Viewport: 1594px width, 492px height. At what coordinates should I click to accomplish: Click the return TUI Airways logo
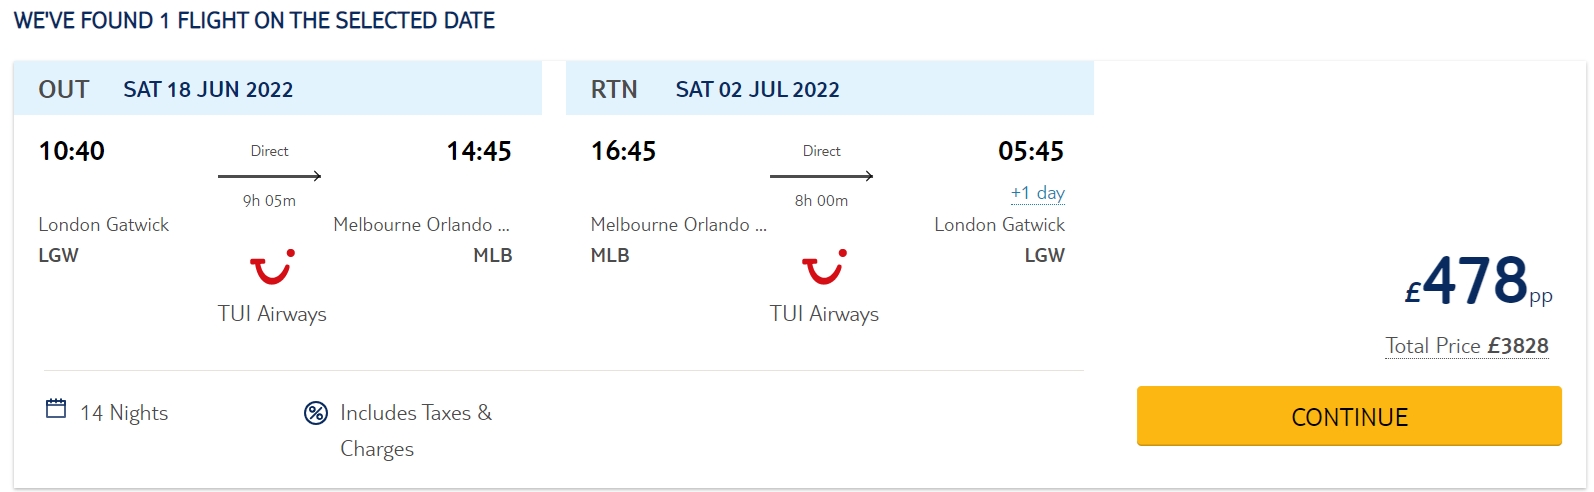tap(823, 267)
